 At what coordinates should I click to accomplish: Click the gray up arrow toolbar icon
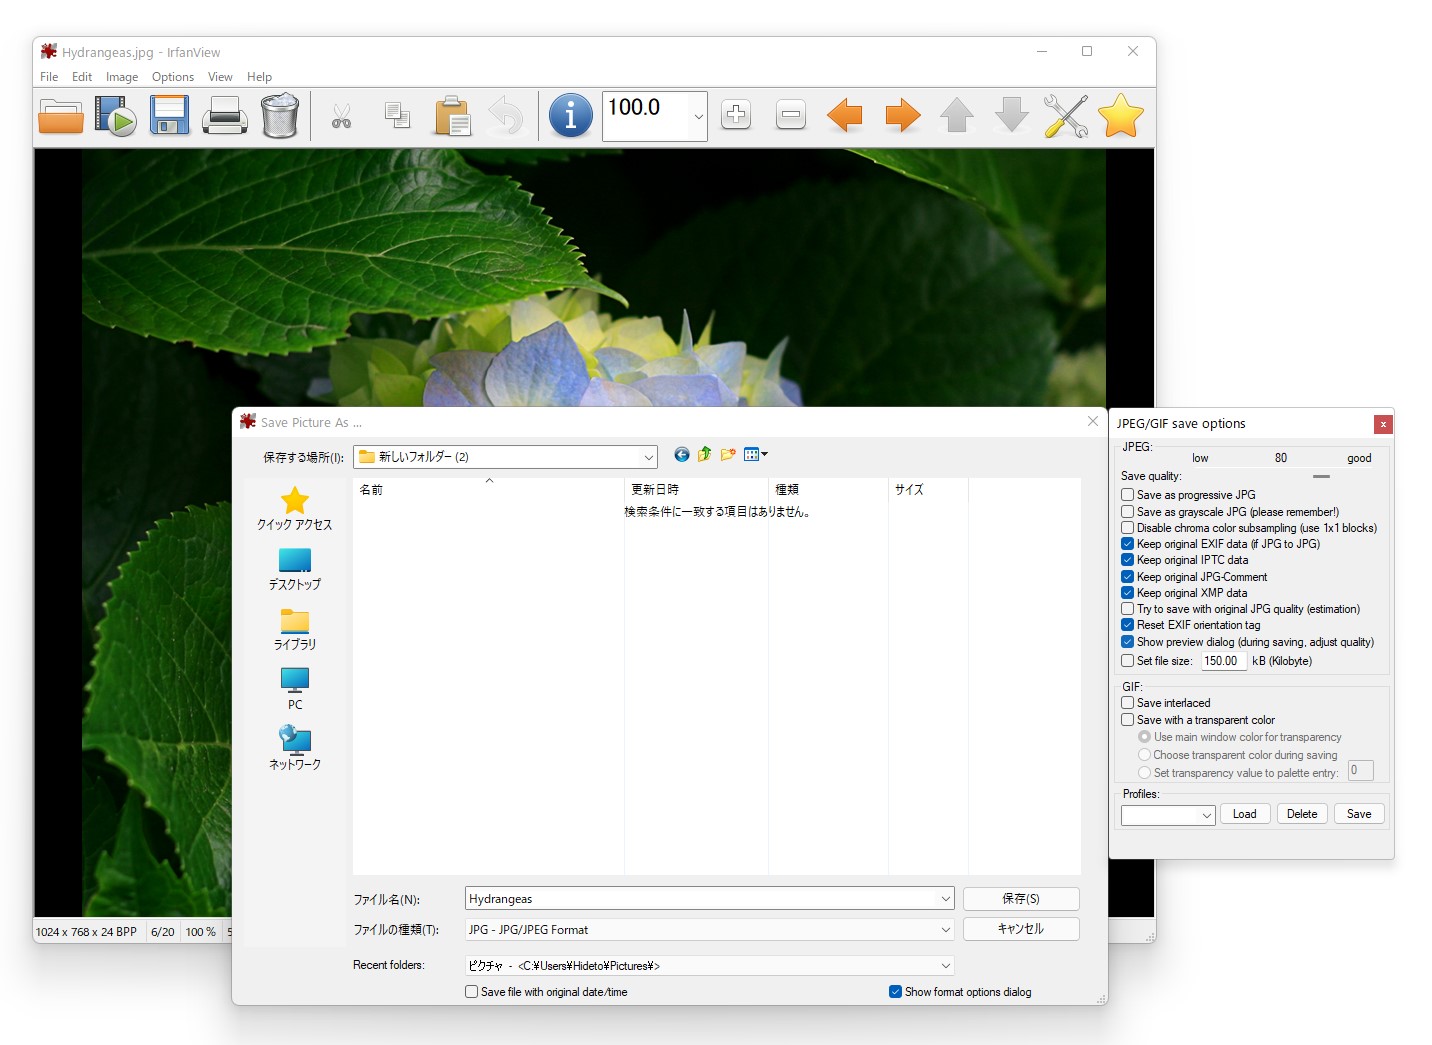tap(957, 115)
